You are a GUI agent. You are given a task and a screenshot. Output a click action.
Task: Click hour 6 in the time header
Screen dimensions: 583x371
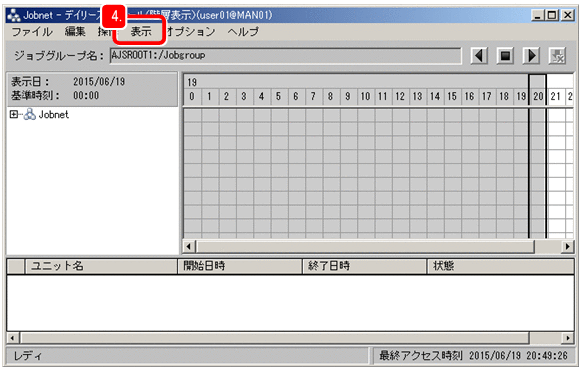coord(296,97)
